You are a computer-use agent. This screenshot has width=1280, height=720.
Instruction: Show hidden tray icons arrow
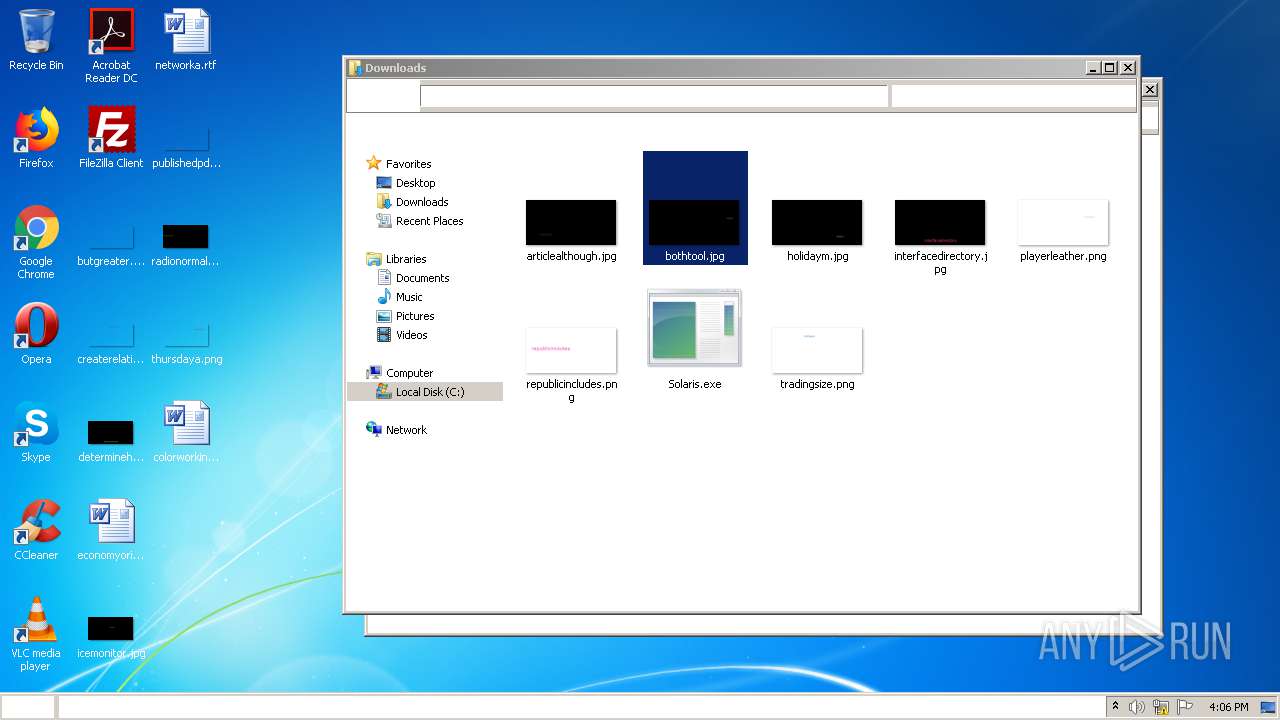[1115, 707]
